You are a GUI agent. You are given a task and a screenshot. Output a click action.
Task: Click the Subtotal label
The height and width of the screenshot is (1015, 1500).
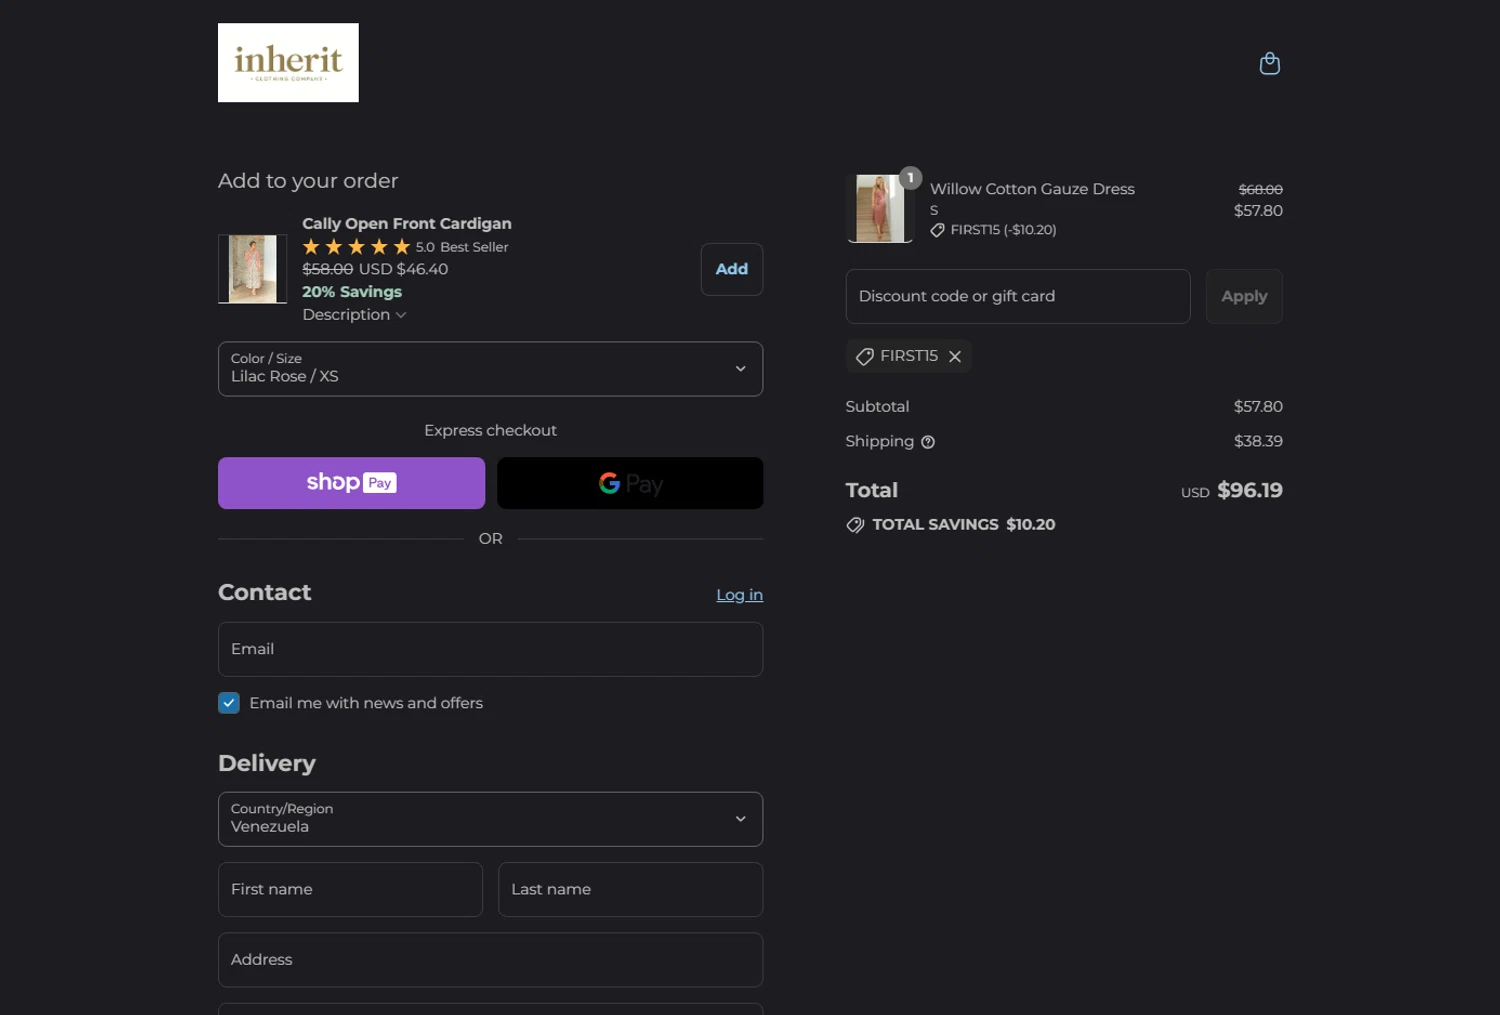coord(877,407)
